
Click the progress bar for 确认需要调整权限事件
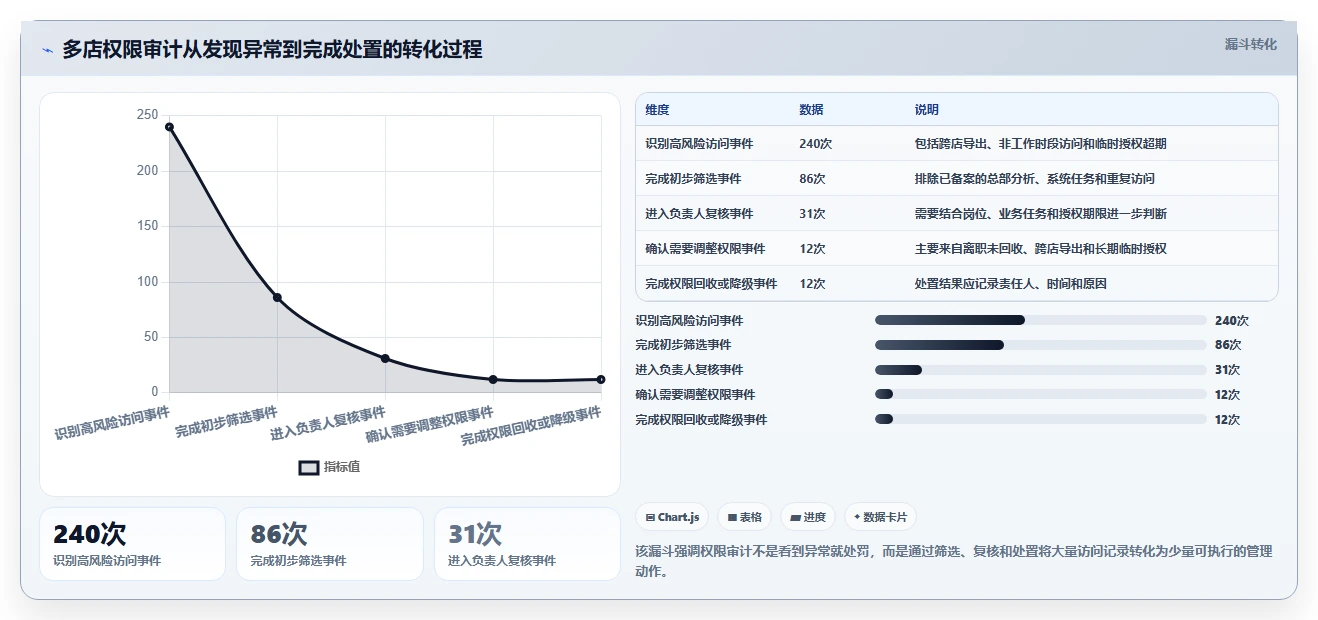pyautogui.click(x=1041, y=395)
